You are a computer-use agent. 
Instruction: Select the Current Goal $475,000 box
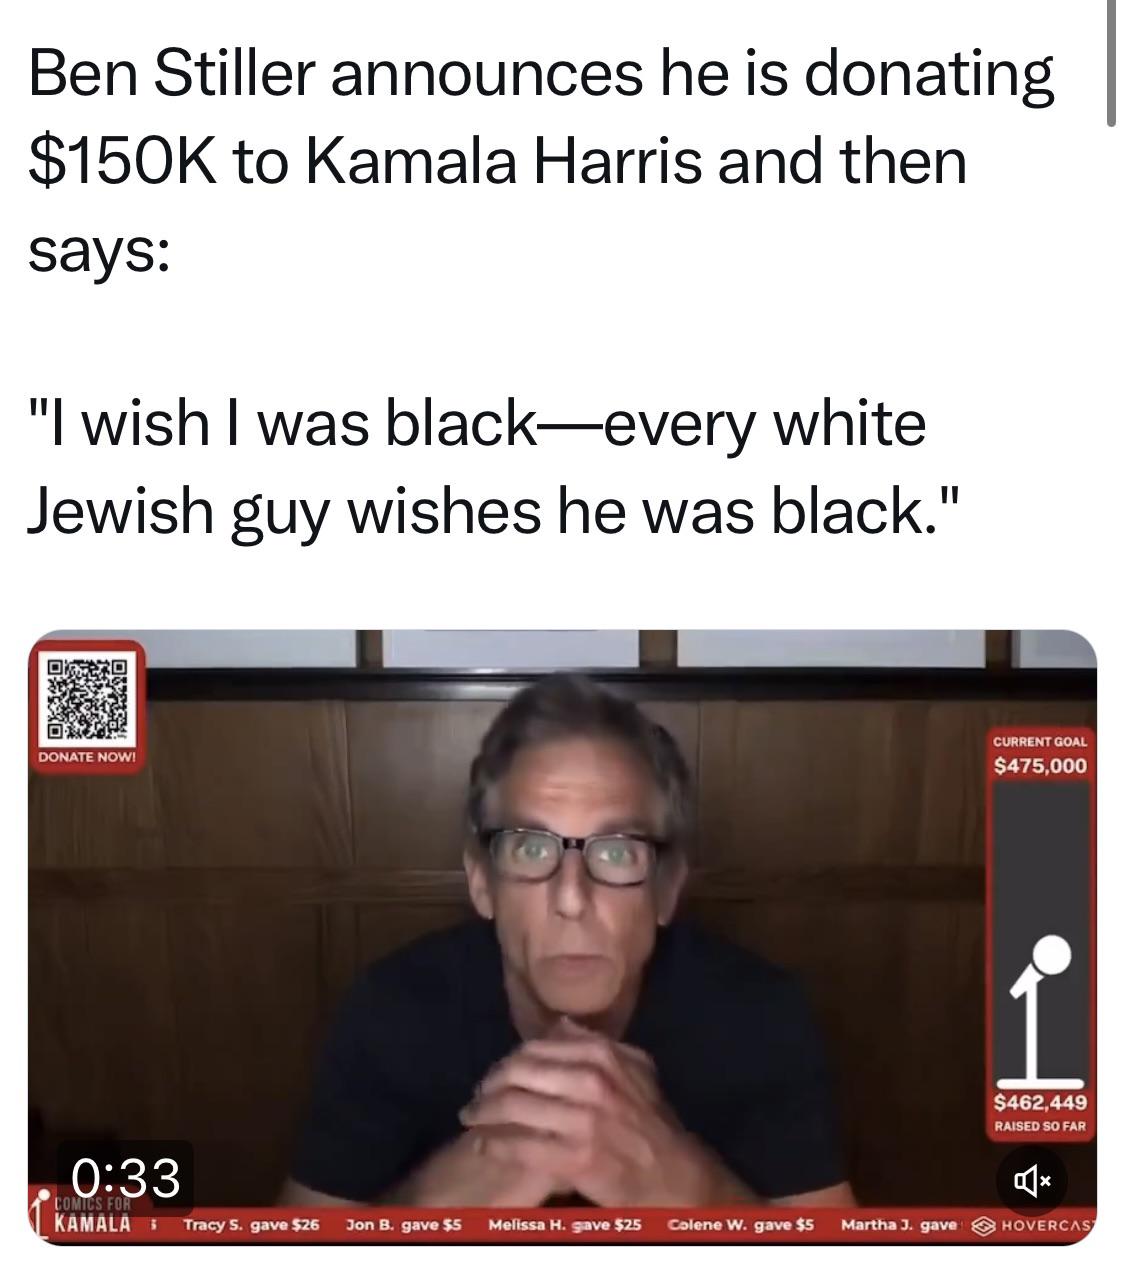pos(1040,755)
